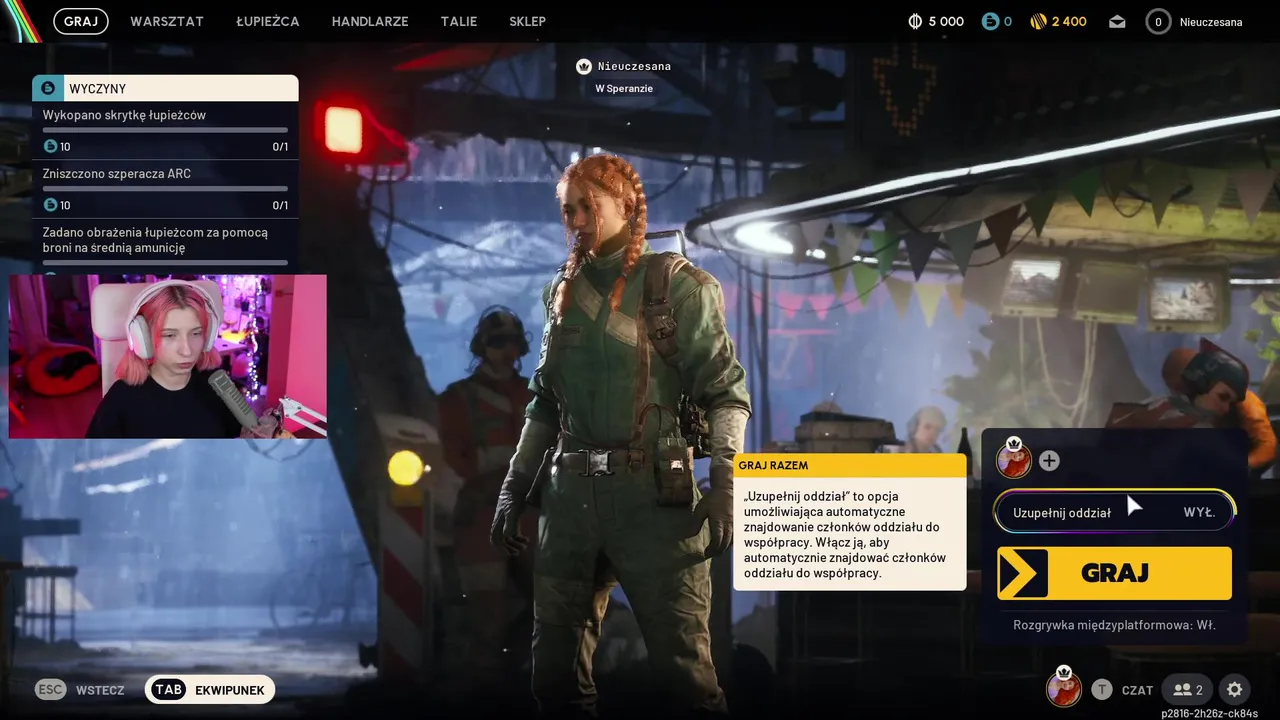
Task: Select feat about średnią amunicję damage
Action: (165, 245)
